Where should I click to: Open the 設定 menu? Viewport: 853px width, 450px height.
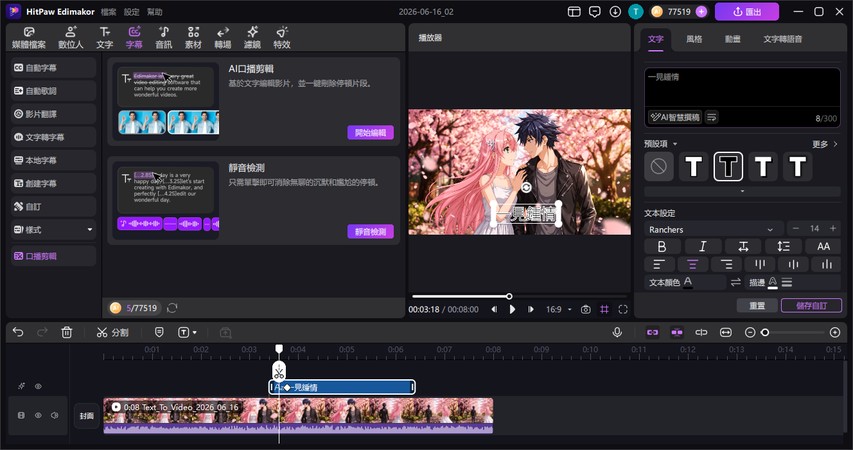pyautogui.click(x=131, y=11)
